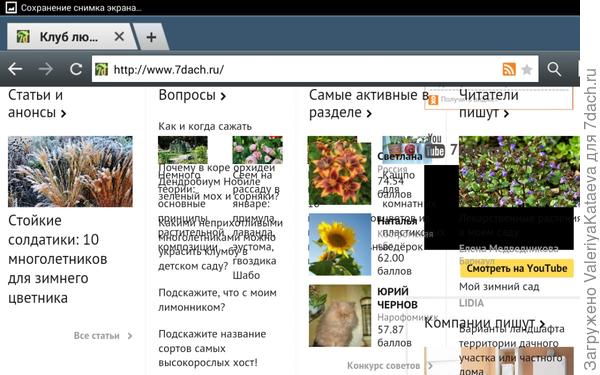
Task: Click the Odnoklassniki widget icon
Action: tap(433, 100)
